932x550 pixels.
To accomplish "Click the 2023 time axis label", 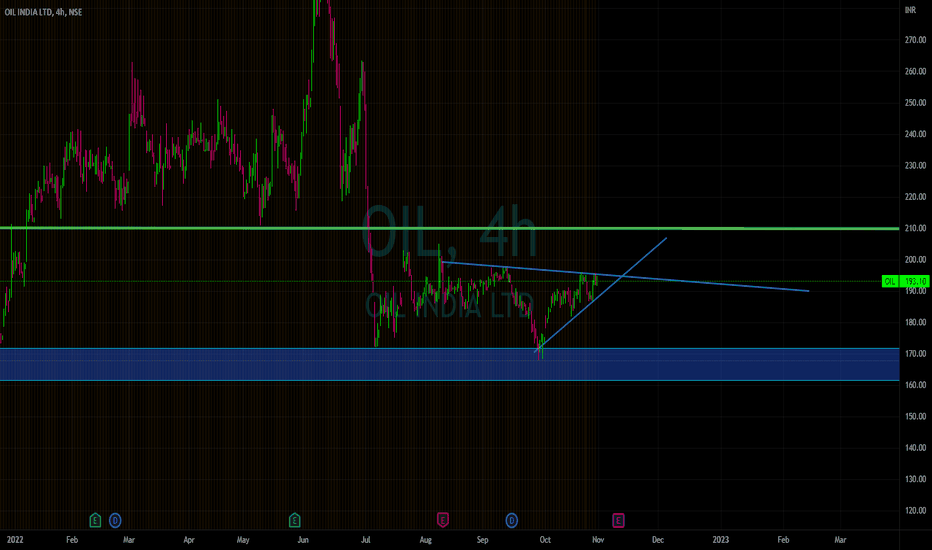I will [x=720, y=540].
